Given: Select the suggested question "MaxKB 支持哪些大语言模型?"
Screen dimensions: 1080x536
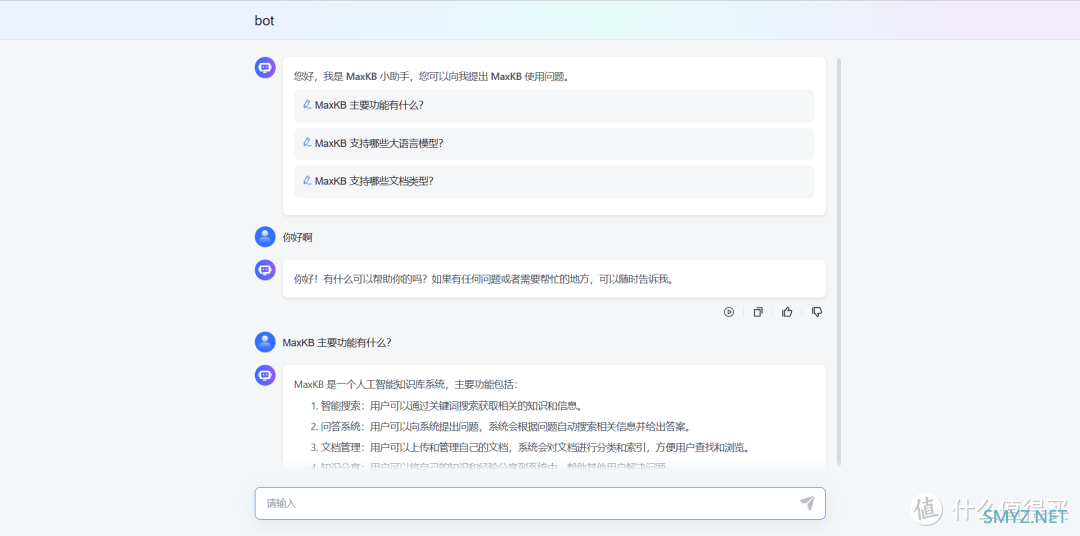Looking at the screenshot, I should 554,143.
